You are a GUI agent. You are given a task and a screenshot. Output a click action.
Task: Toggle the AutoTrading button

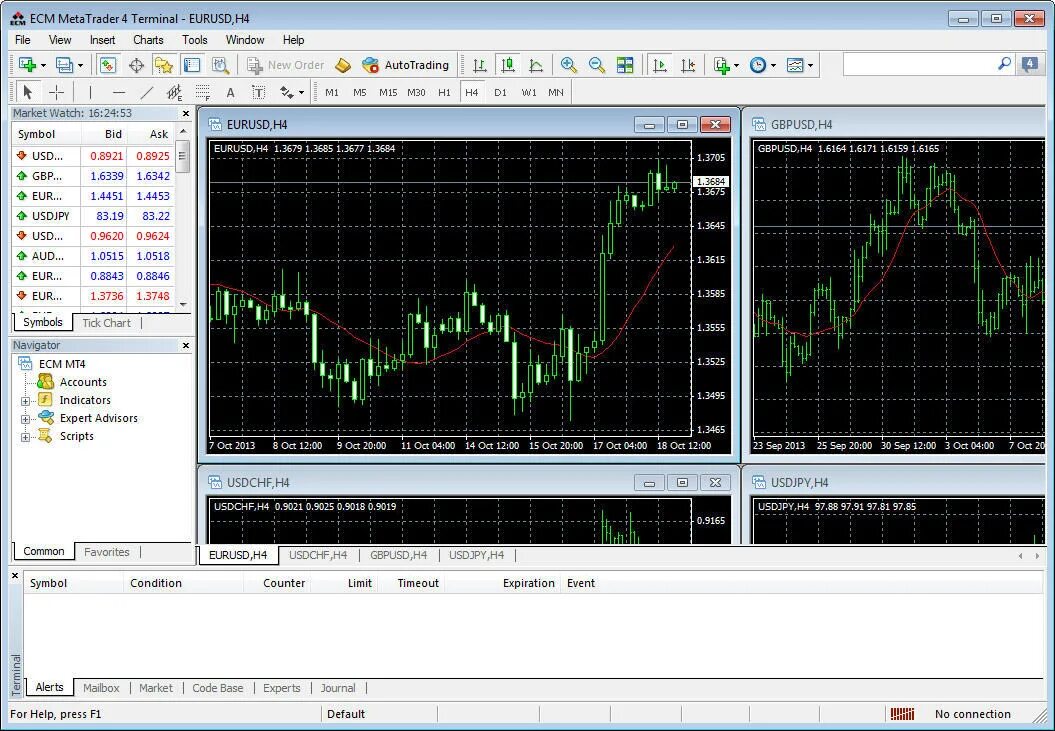[x=405, y=65]
